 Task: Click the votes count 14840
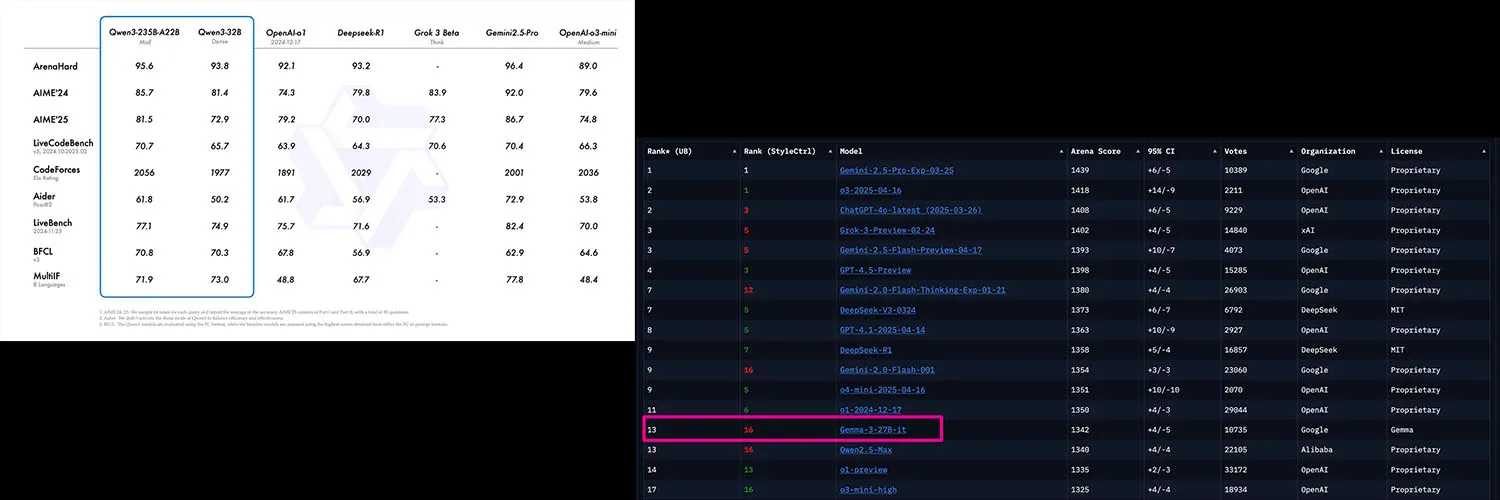1236,230
